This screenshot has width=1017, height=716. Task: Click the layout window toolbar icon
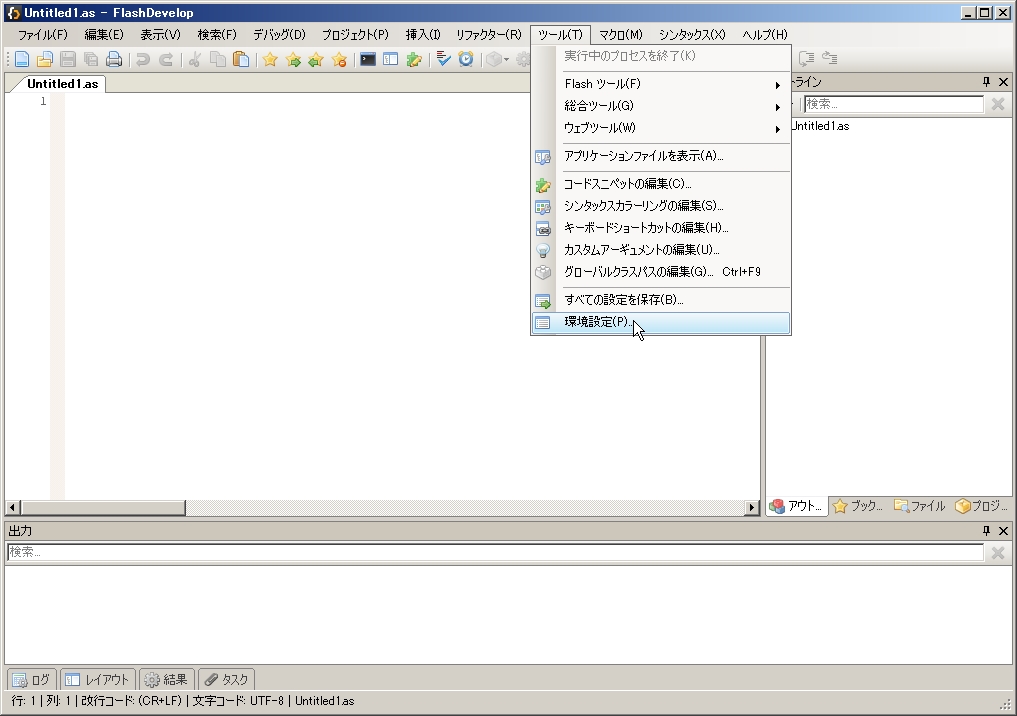[390, 60]
